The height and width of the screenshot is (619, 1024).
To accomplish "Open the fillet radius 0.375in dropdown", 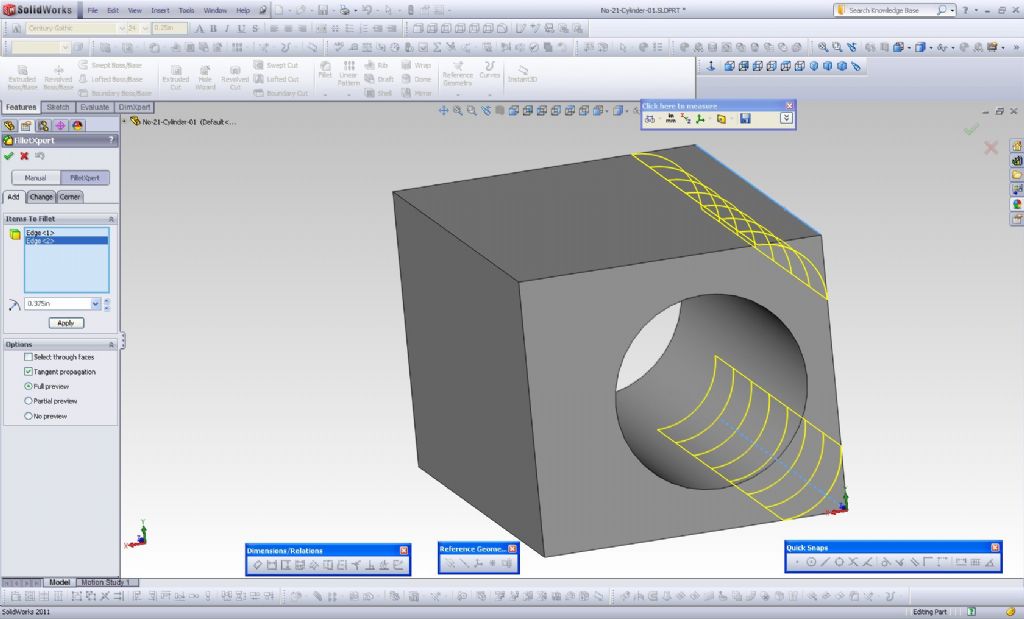I will [x=95, y=304].
